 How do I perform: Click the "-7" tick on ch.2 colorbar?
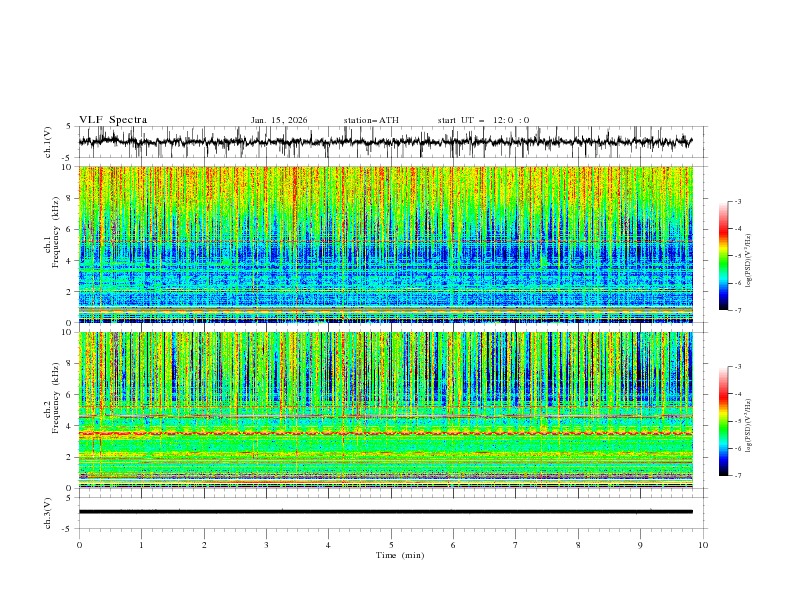[737, 476]
